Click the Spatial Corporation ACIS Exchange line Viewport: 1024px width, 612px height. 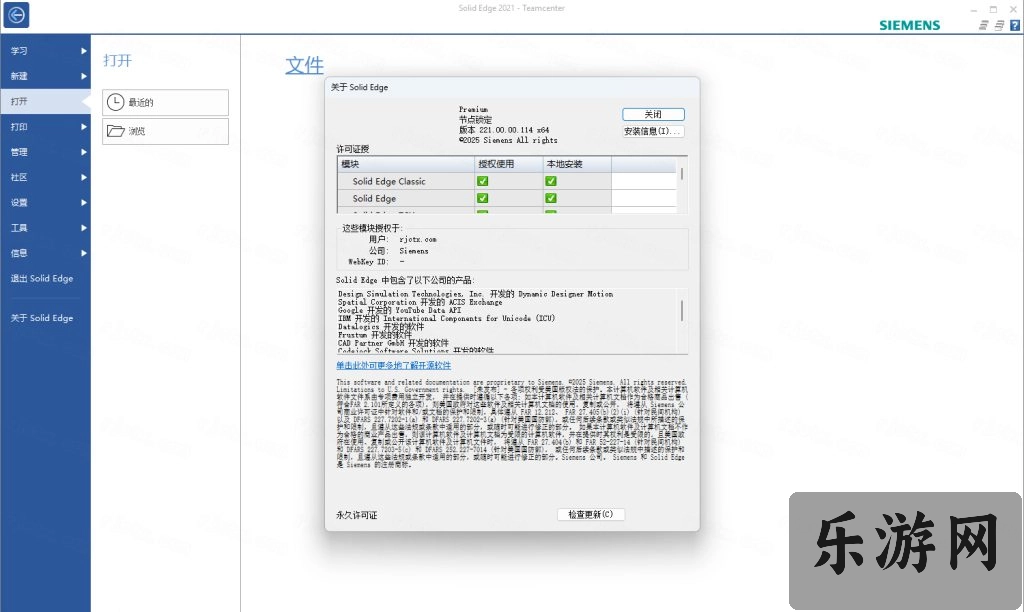pos(420,302)
